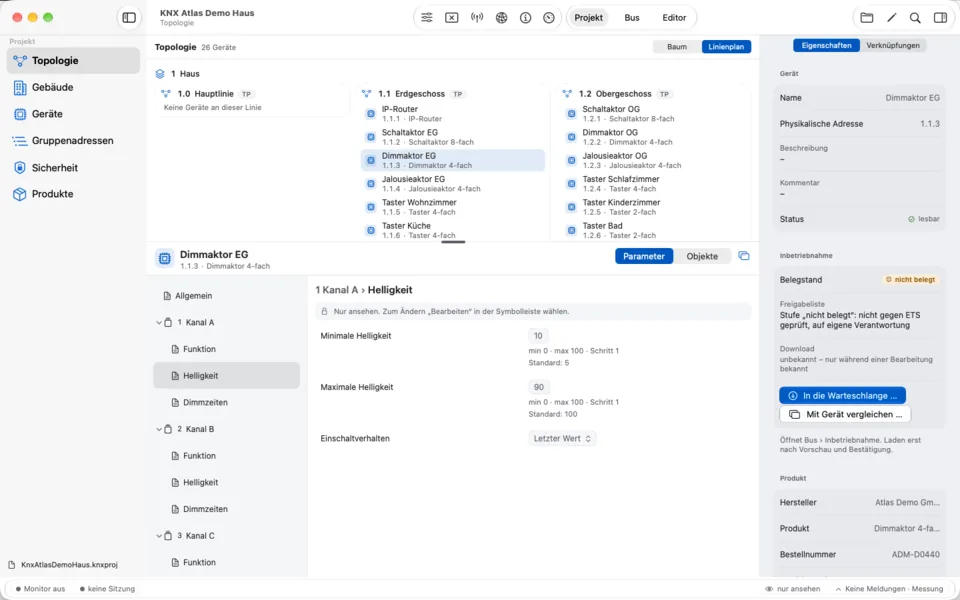Show the Objekte view

click(x=702, y=257)
